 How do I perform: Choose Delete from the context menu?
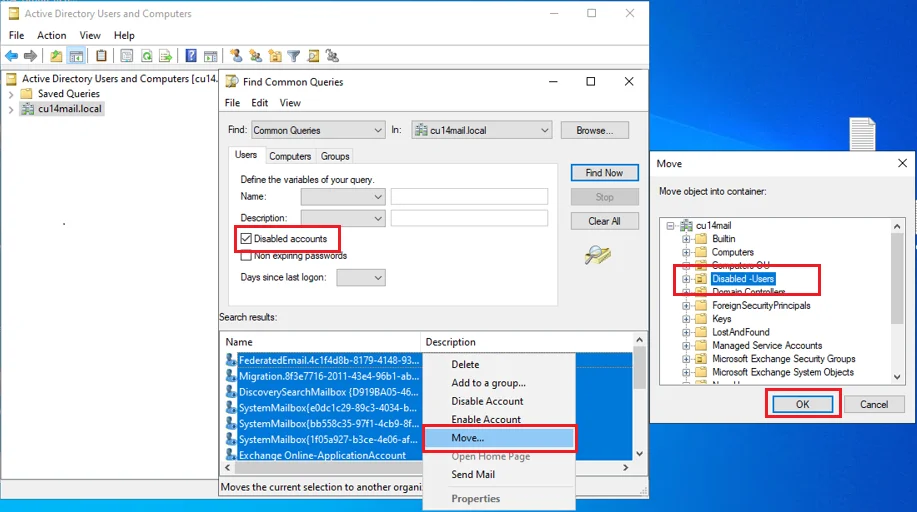(499, 365)
